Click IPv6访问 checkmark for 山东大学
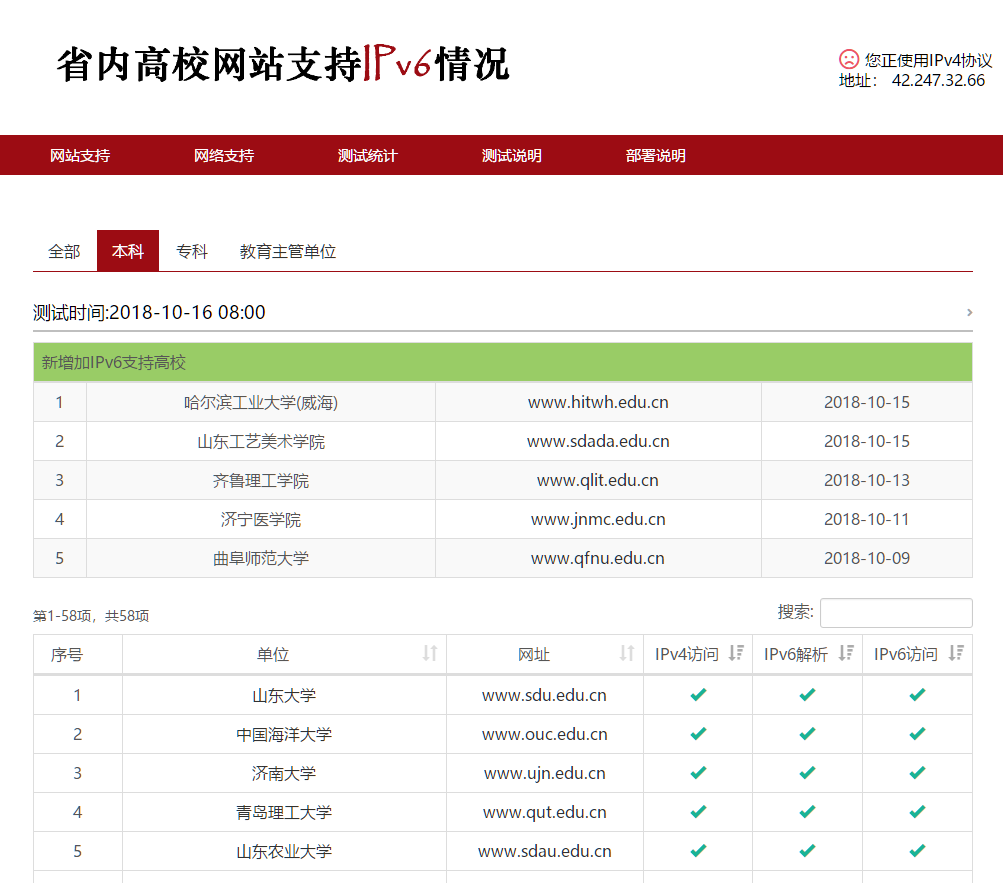Viewport: 1003px width, 883px height. pyautogui.click(x=917, y=695)
